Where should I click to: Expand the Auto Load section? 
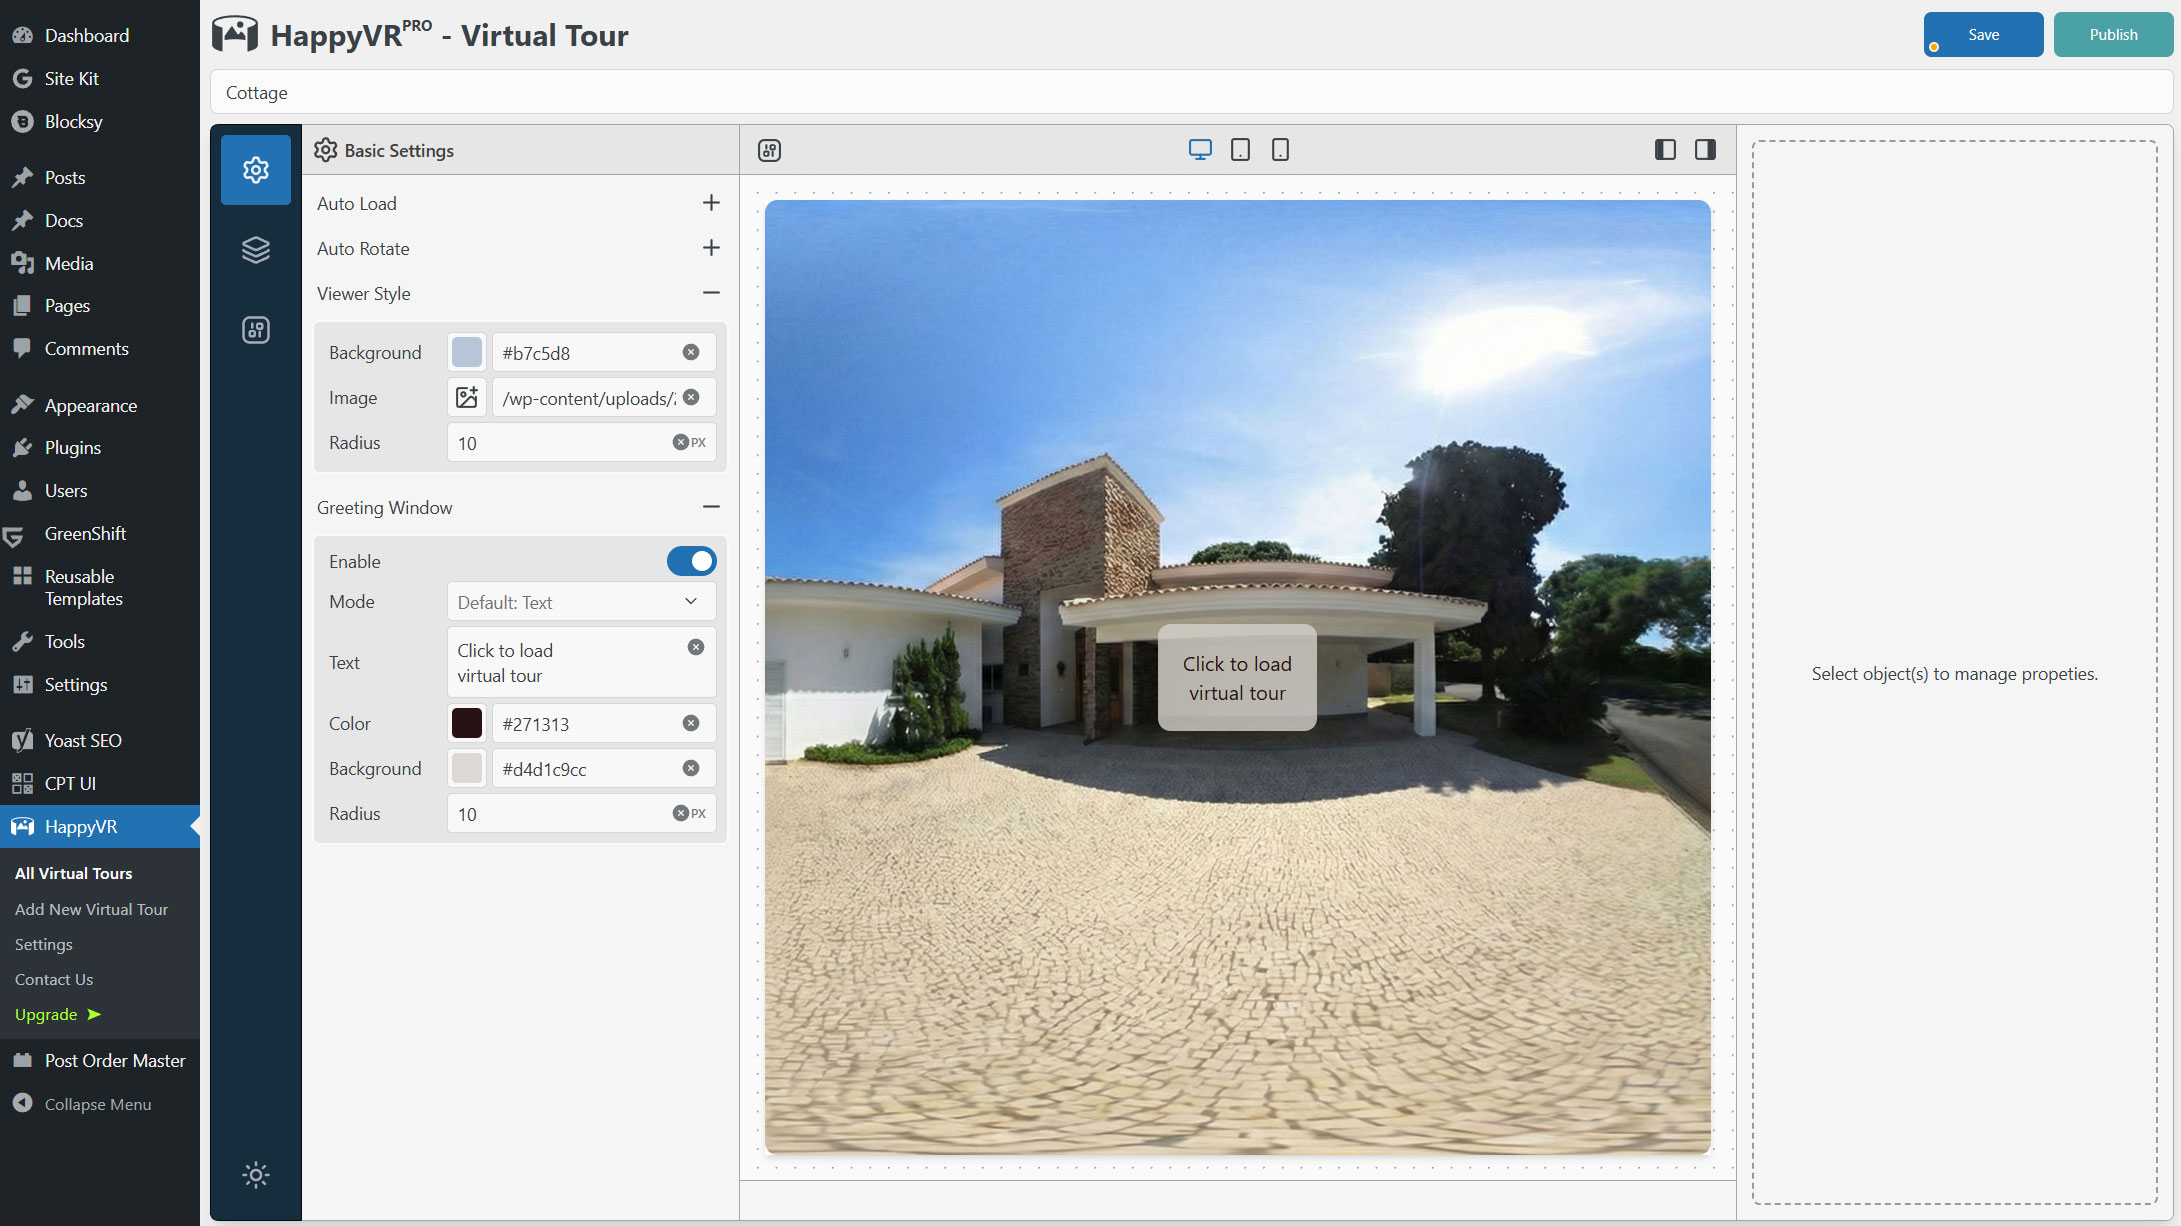click(711, 203)
